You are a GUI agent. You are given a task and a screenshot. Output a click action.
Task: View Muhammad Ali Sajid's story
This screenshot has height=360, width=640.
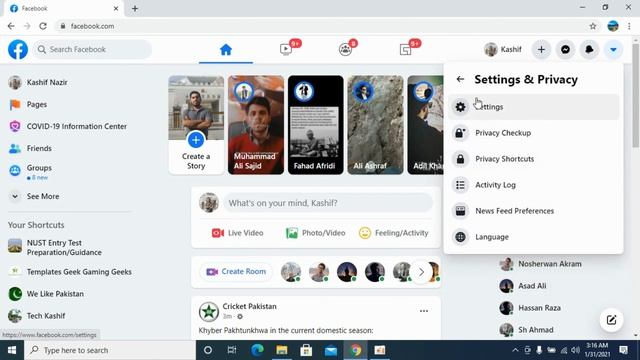(256, 125)
